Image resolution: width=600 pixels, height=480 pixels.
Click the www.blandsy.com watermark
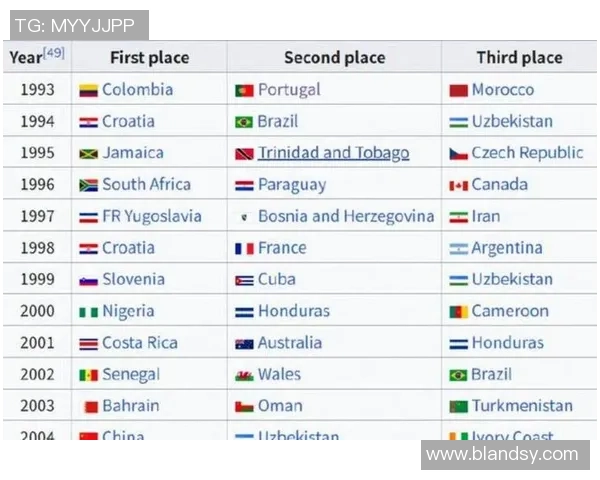tap(502, 455)
